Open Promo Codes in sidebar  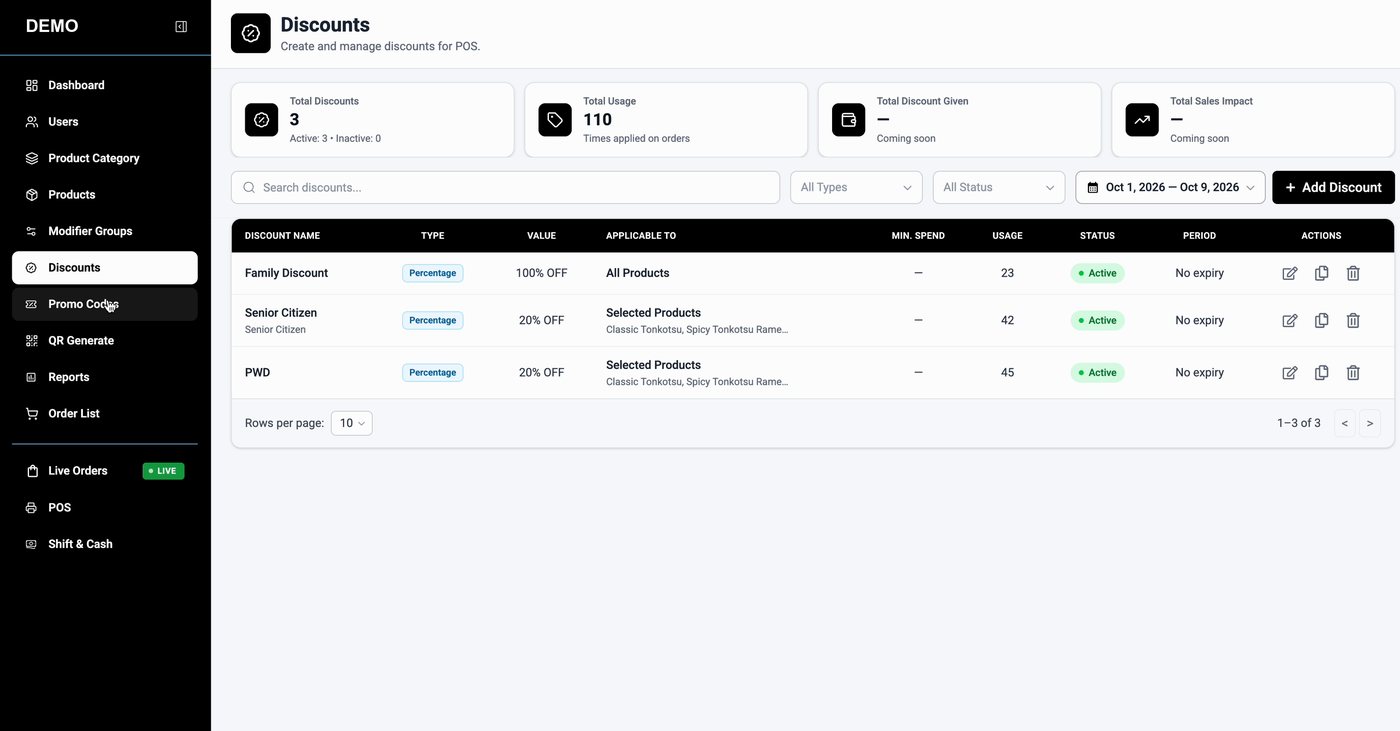click(x=105, y=304)
